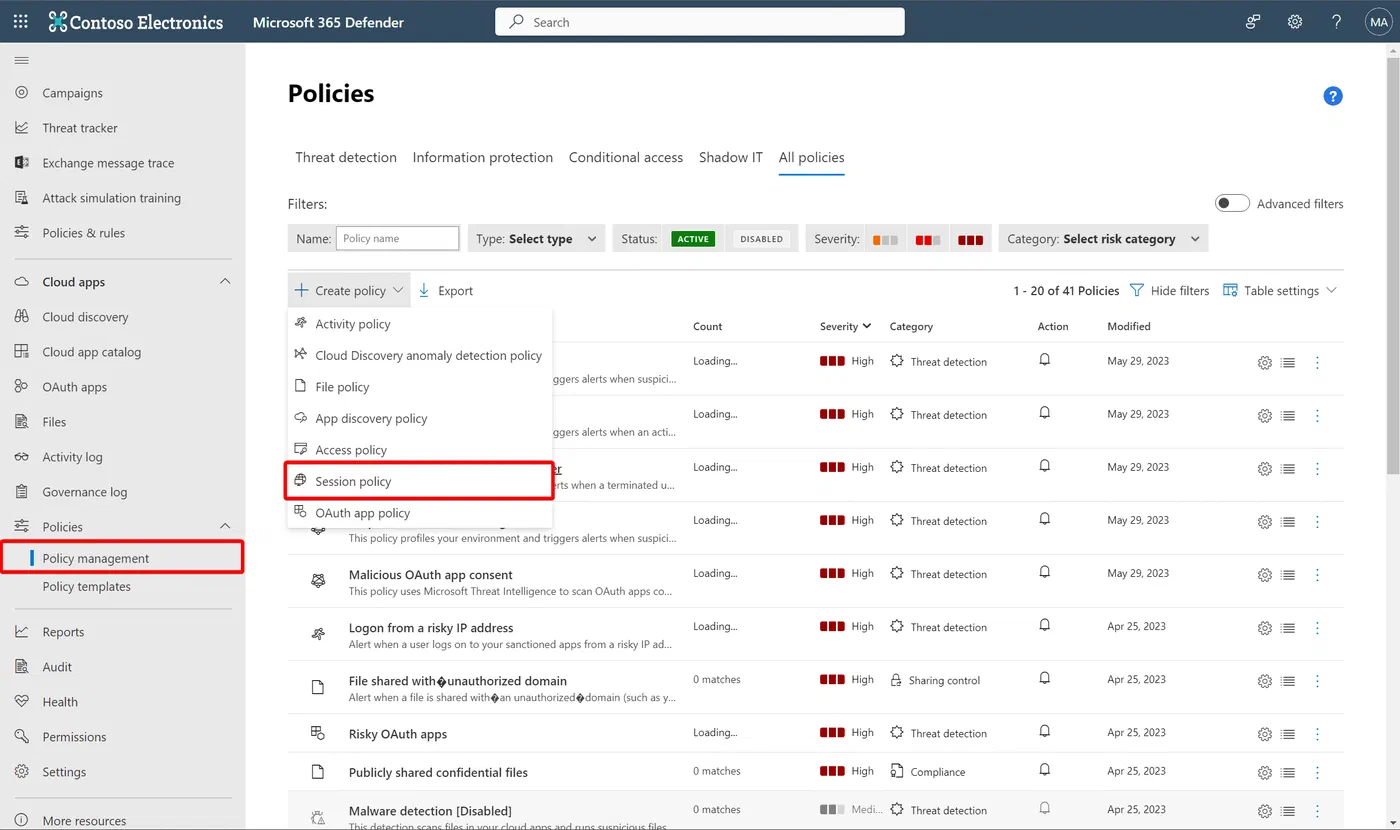Filter by high severity indicator
The height and width of the screenshot is (830, 1400).
click(970, 240)
